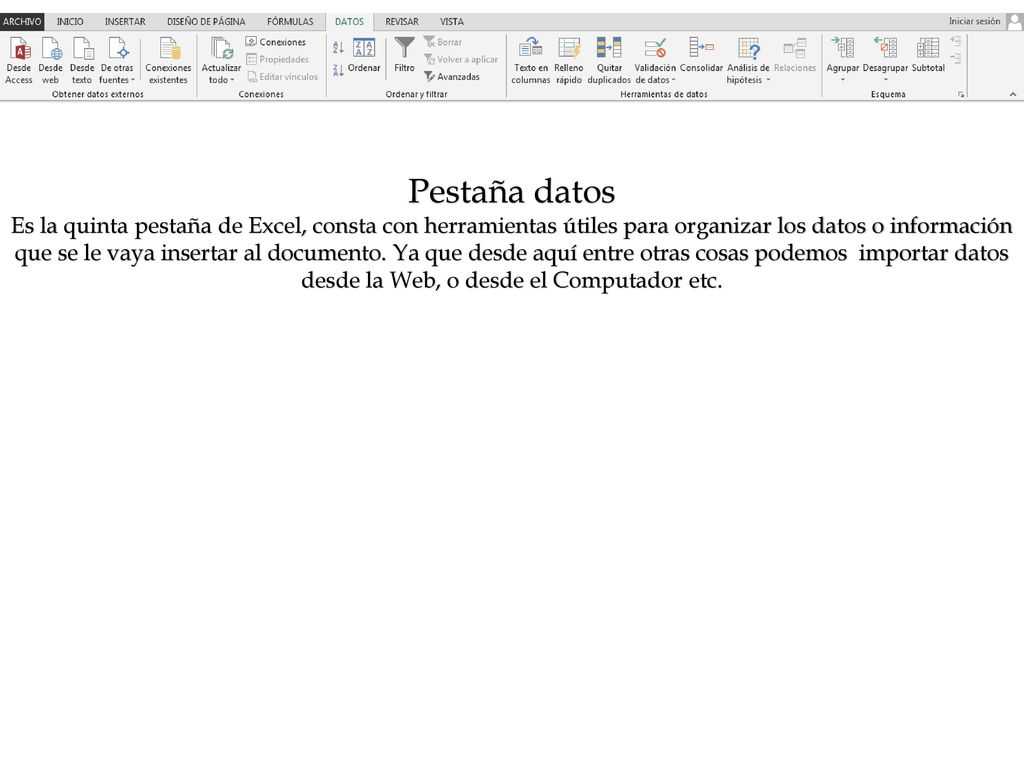Toggle the Filtro funnel
Screen dimensions: 1024x768
click(404, 55)
